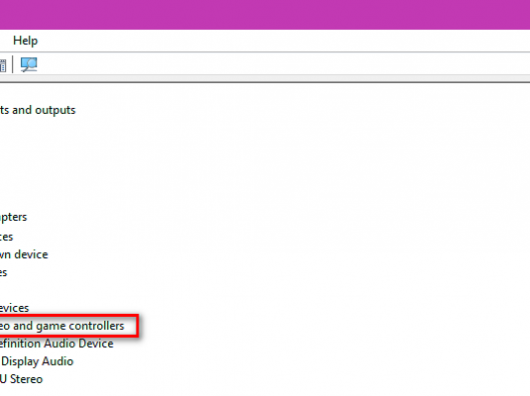Open the Help menu
The height and width of the screenshot is (396, 530).
click(x=25, y=41)
